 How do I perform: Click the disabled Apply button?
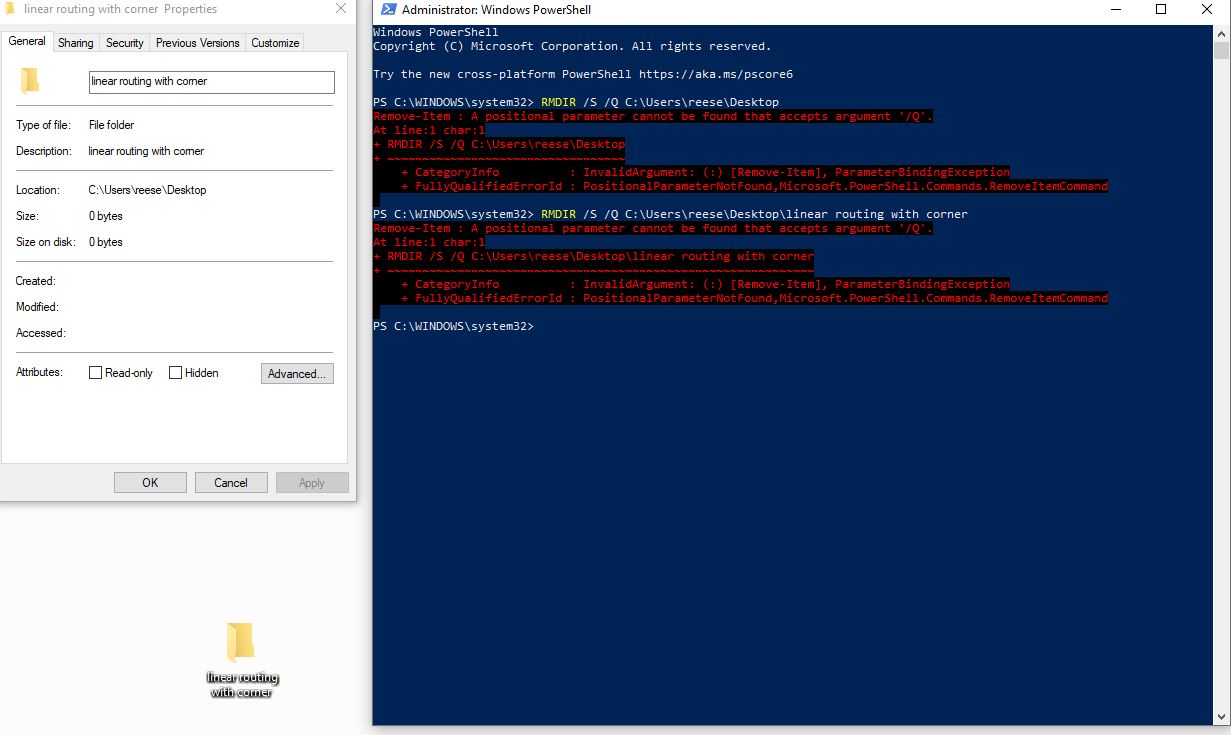pyautogui.click(x=312, y=483)
